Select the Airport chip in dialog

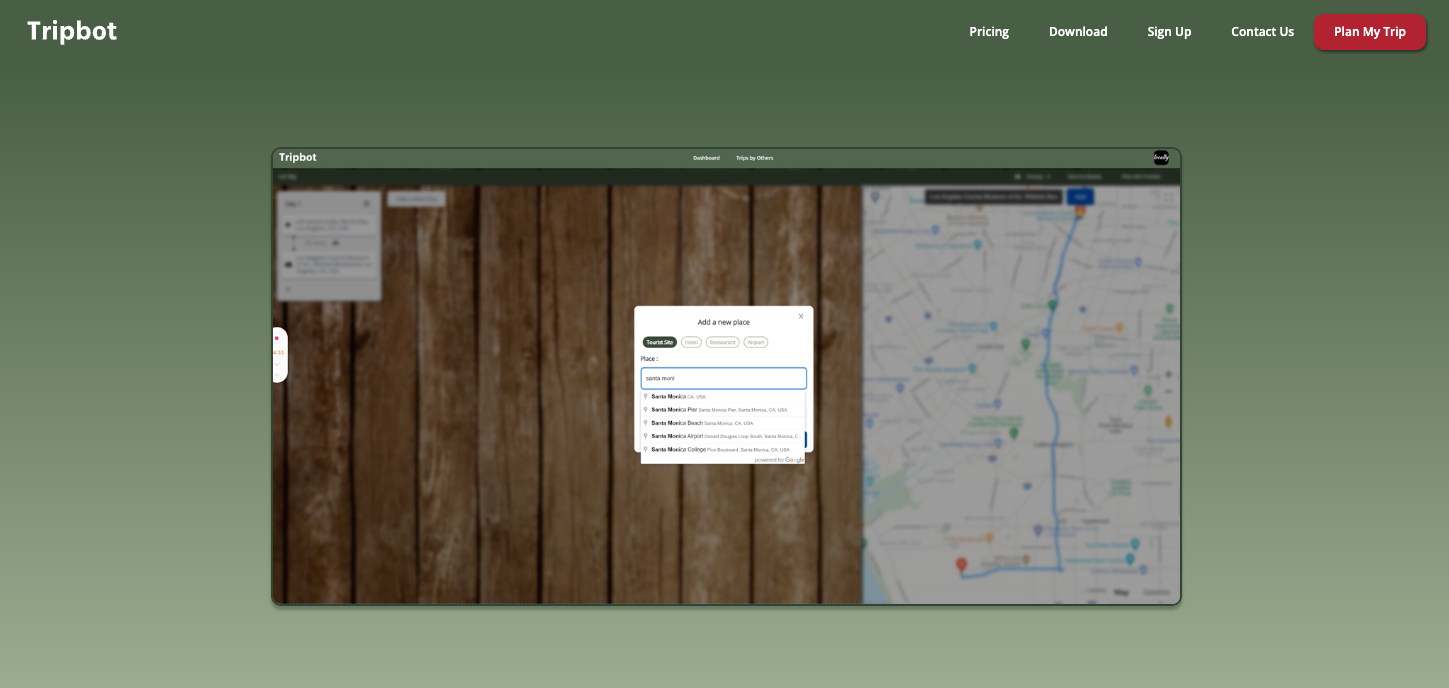tap(756, 342)
